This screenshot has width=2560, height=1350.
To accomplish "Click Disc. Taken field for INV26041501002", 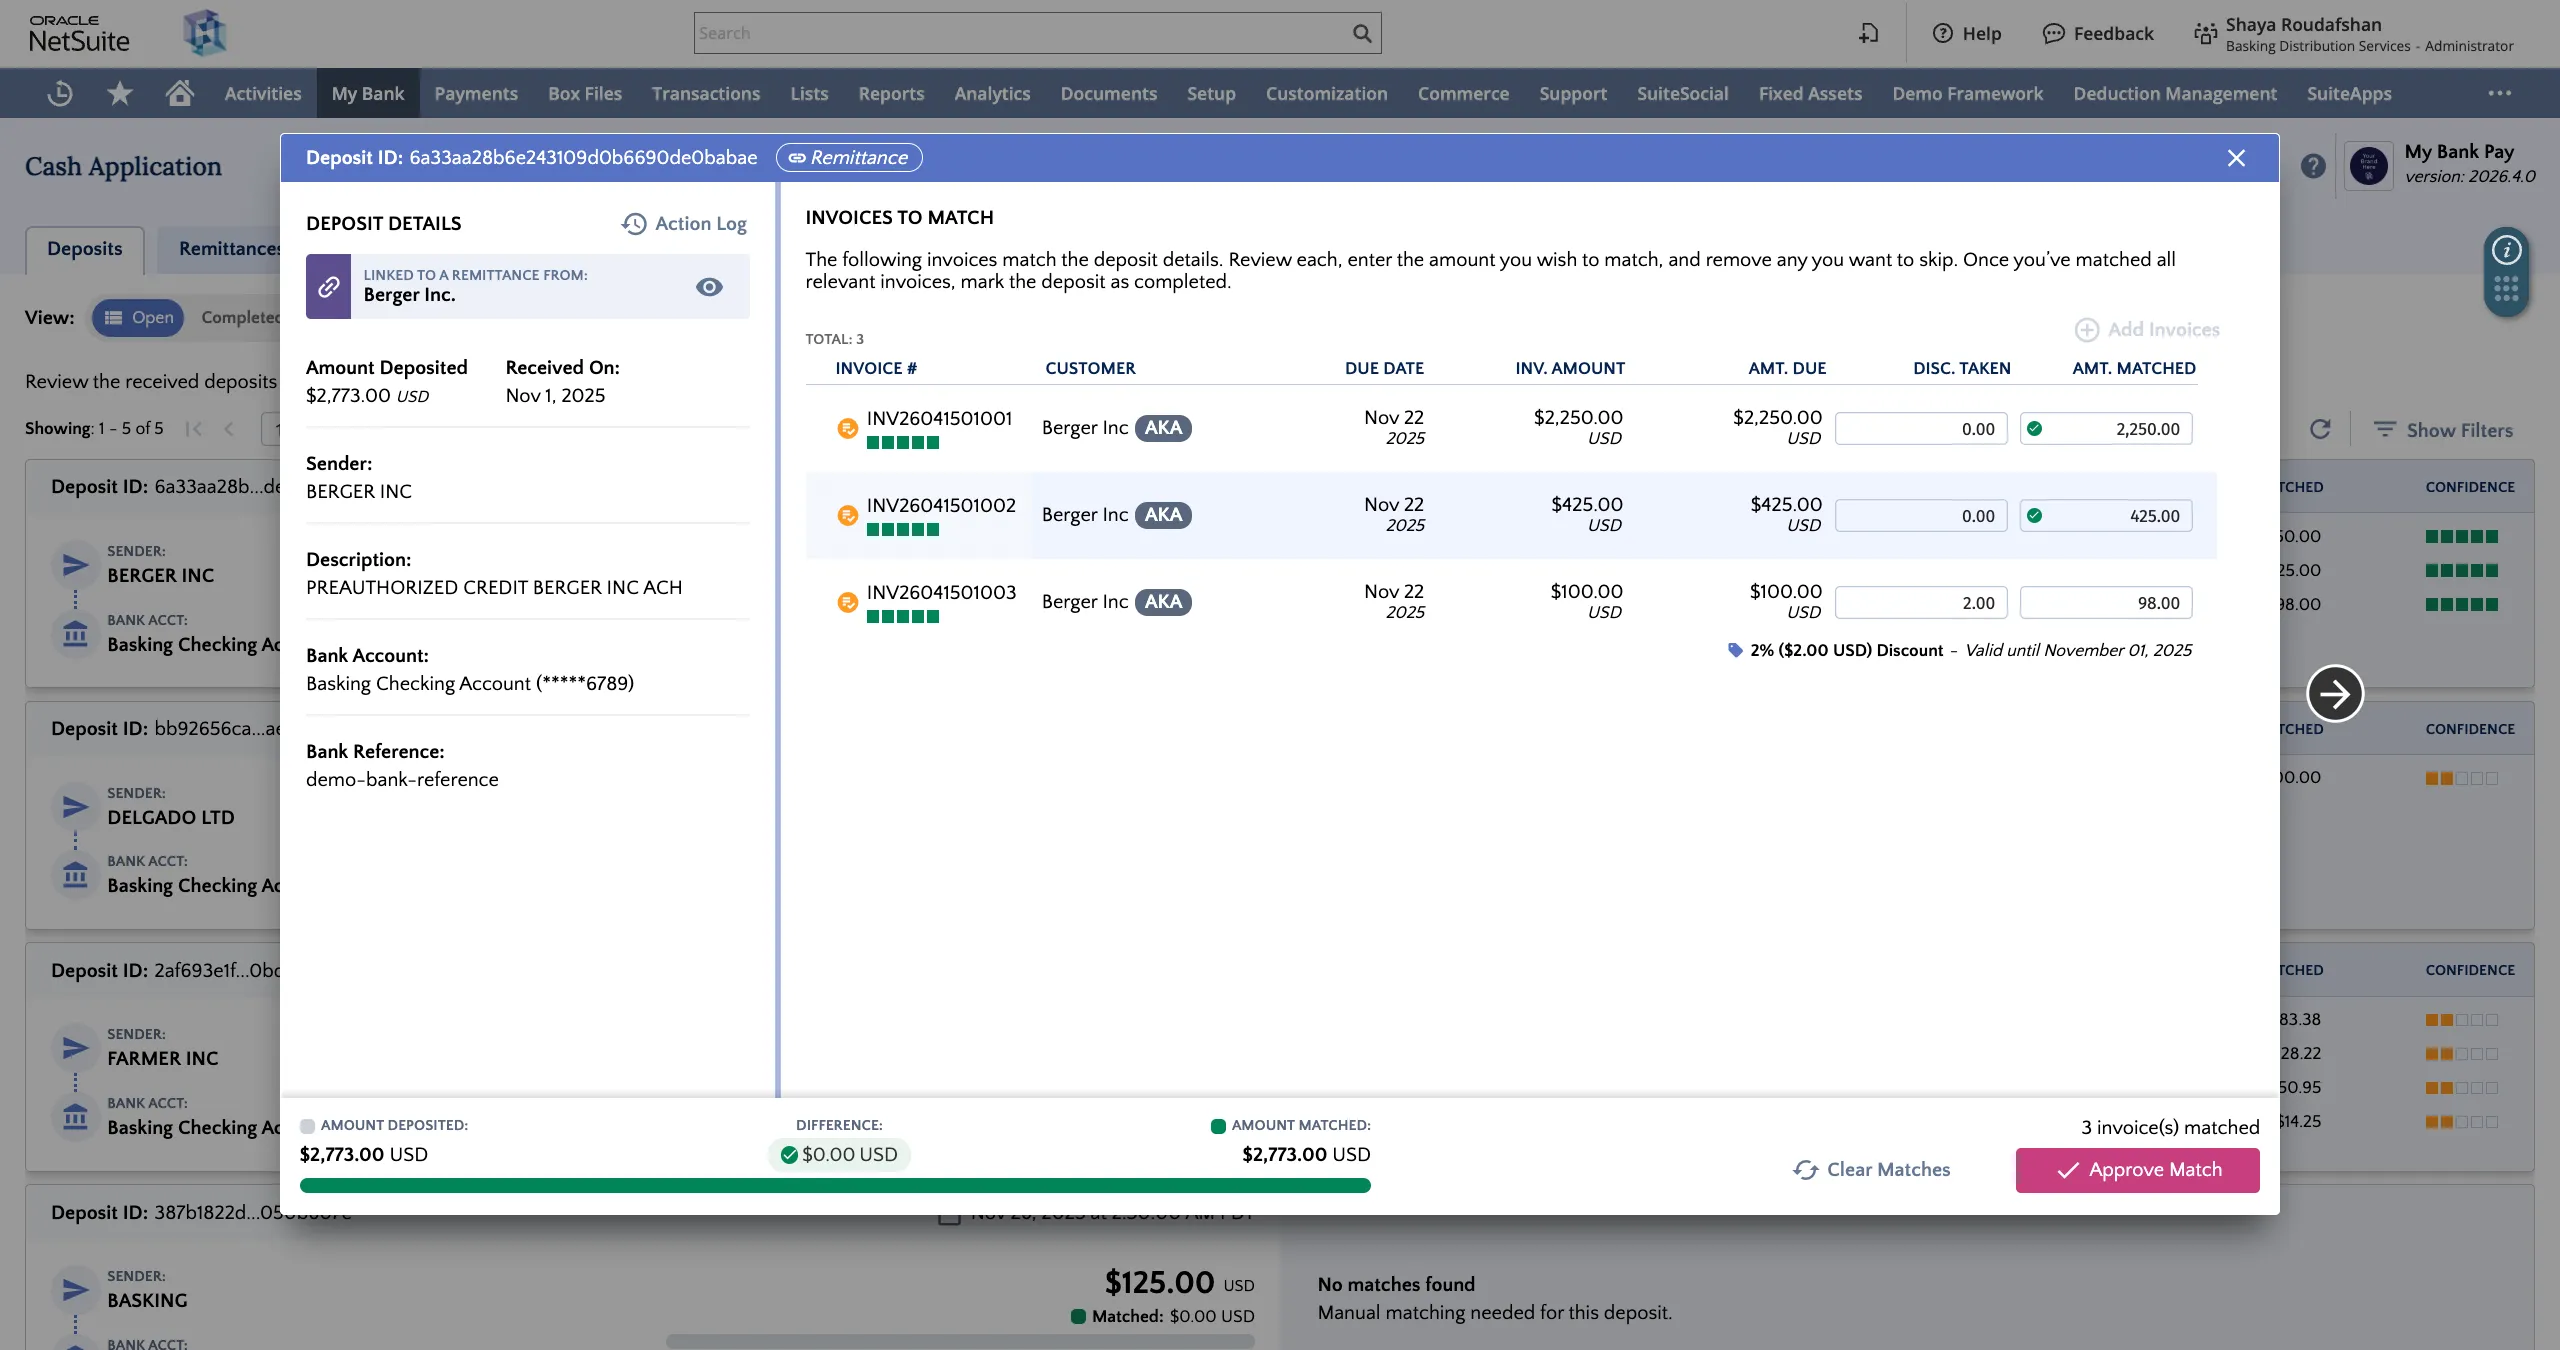I will click(1921, 516).
